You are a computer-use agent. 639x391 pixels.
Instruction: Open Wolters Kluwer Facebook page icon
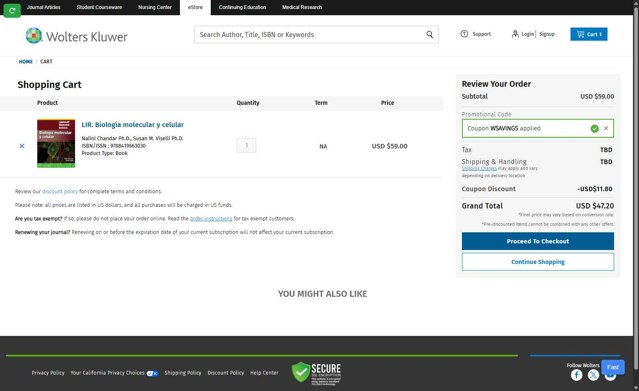576,375
